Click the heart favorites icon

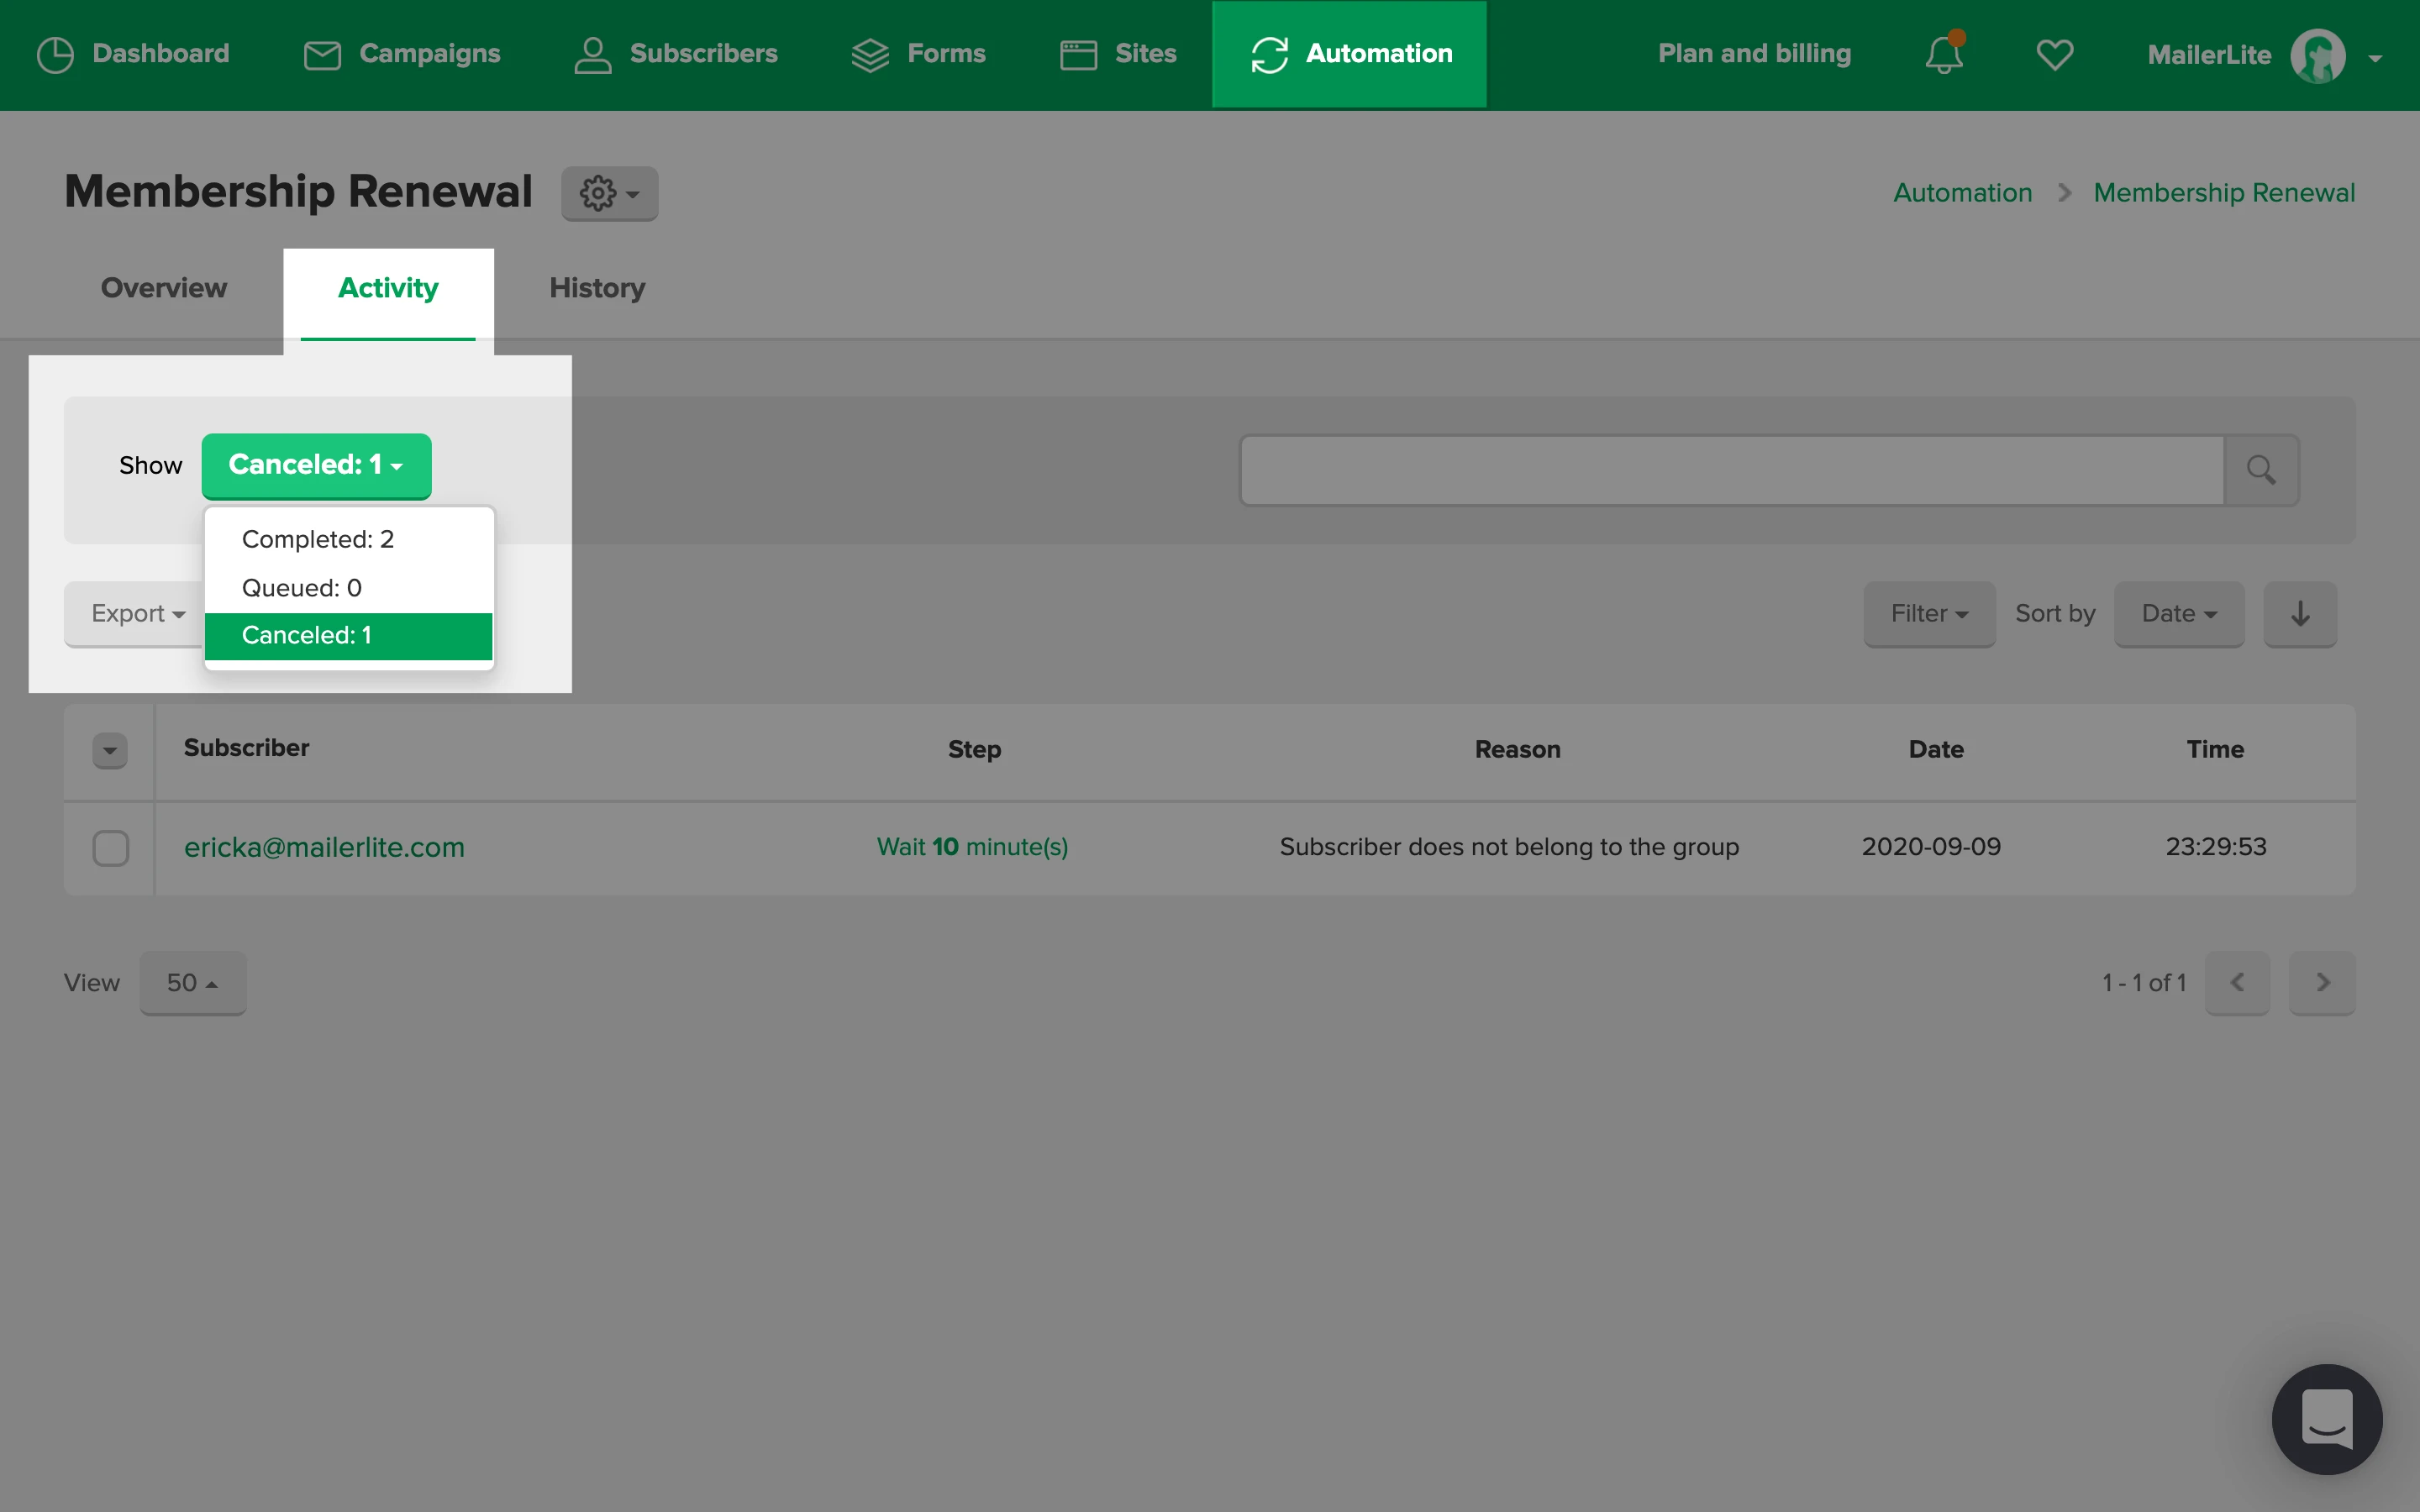click(x=2054, y=54)
